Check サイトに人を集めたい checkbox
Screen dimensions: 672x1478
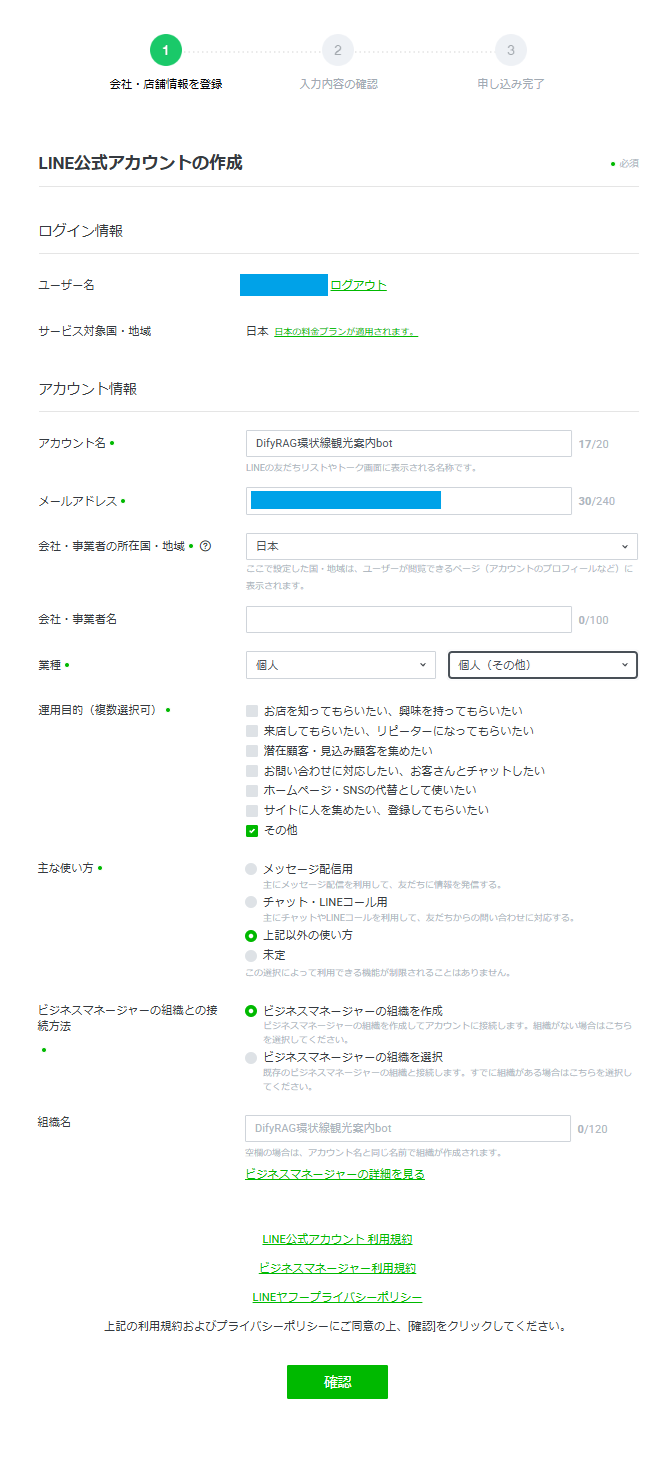tap(252, 810)
